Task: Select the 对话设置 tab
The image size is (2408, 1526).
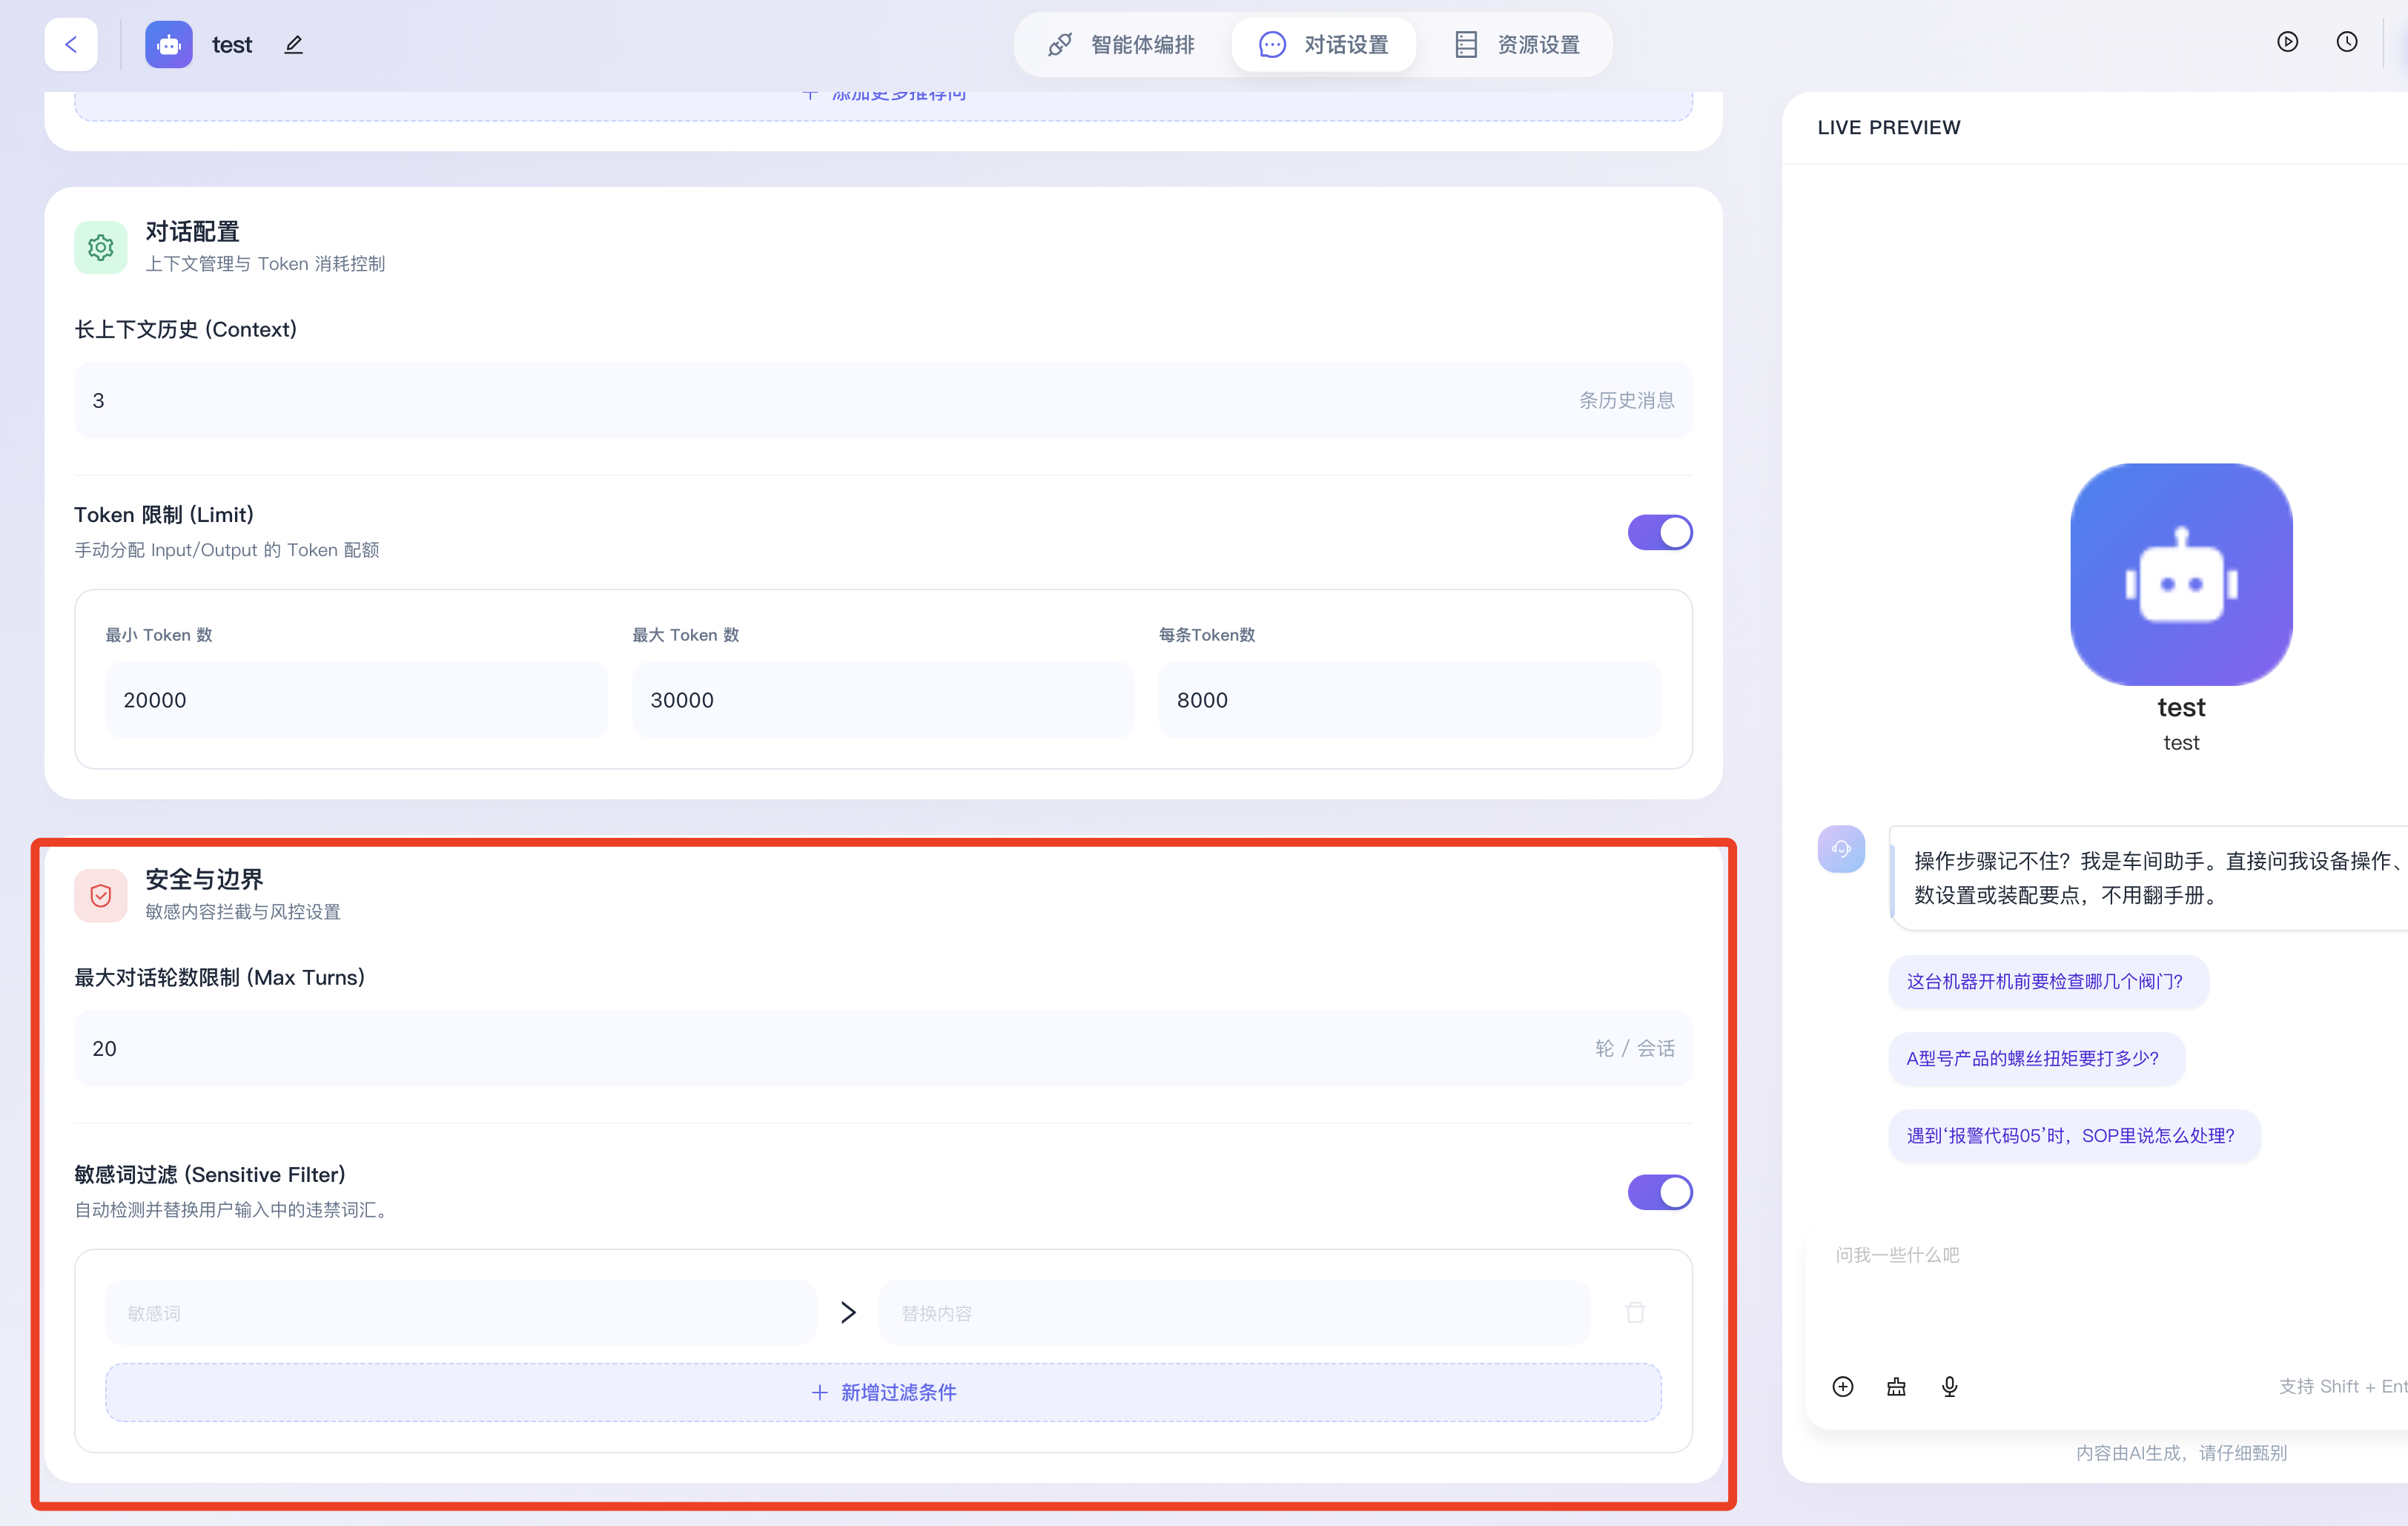Action: 1323,44
